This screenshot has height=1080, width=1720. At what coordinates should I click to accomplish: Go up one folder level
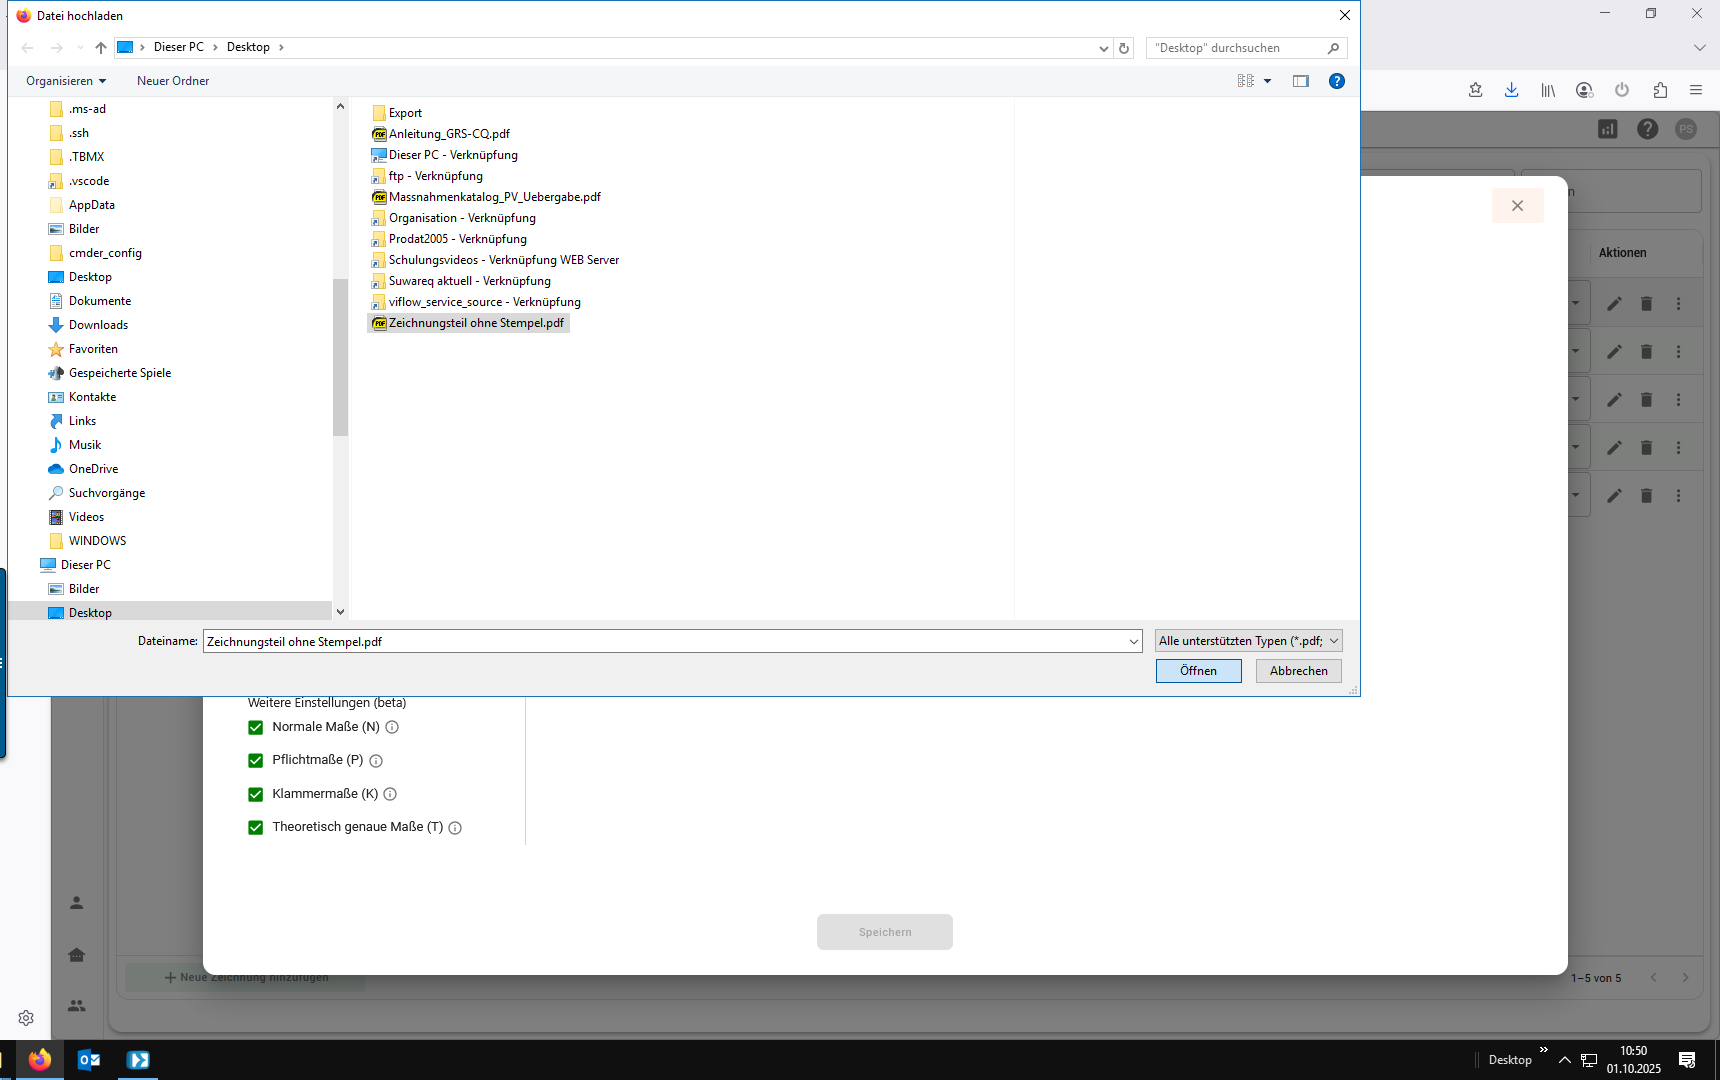point(101,48)
